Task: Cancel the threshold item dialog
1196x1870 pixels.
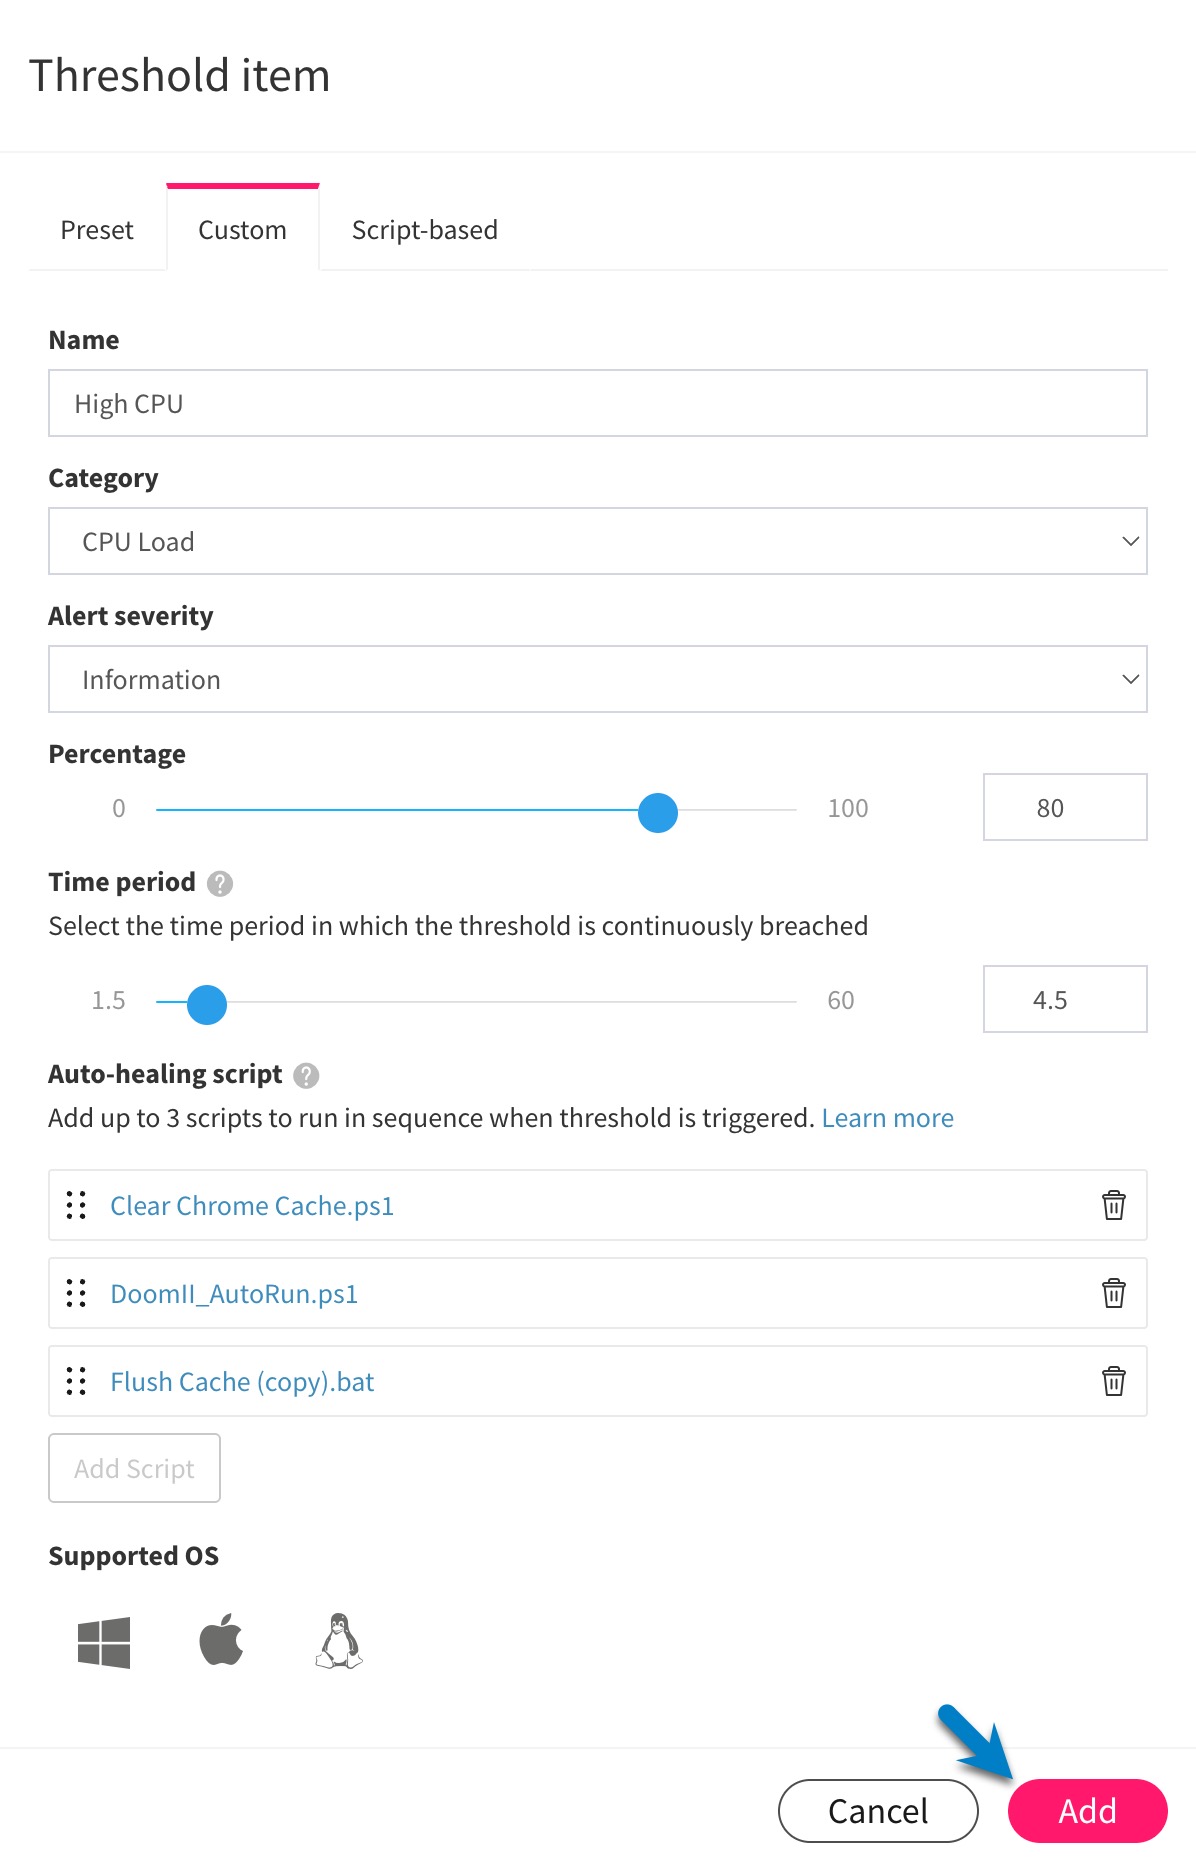Action: coord(877,1810)
